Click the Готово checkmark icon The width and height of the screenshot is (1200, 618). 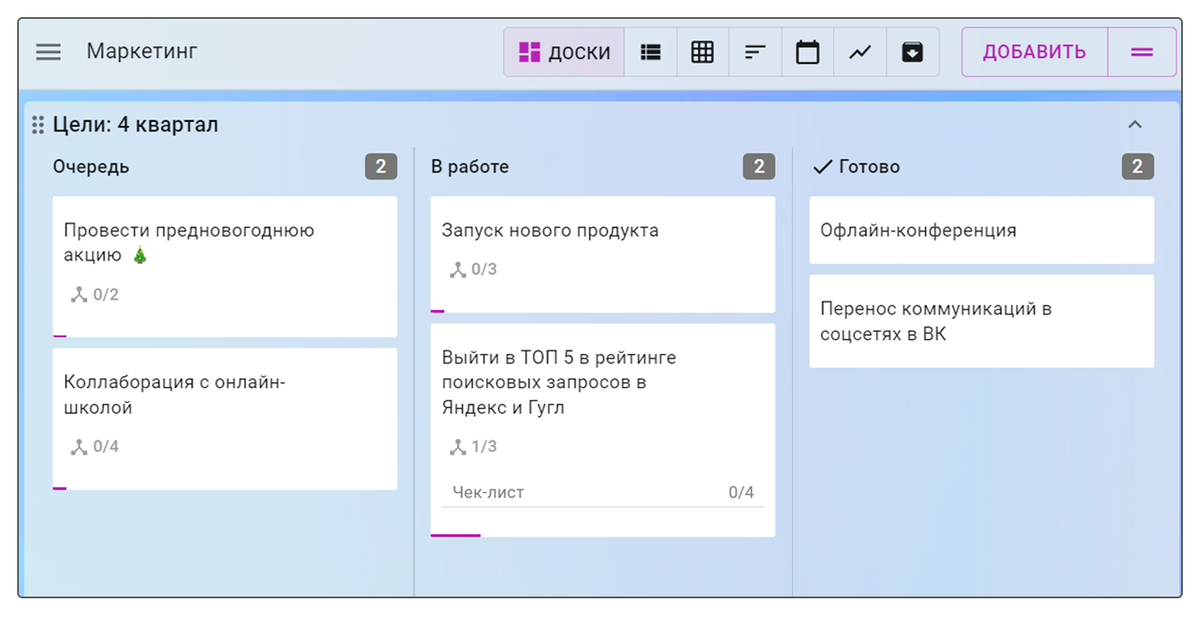click(x=822, y=167)
